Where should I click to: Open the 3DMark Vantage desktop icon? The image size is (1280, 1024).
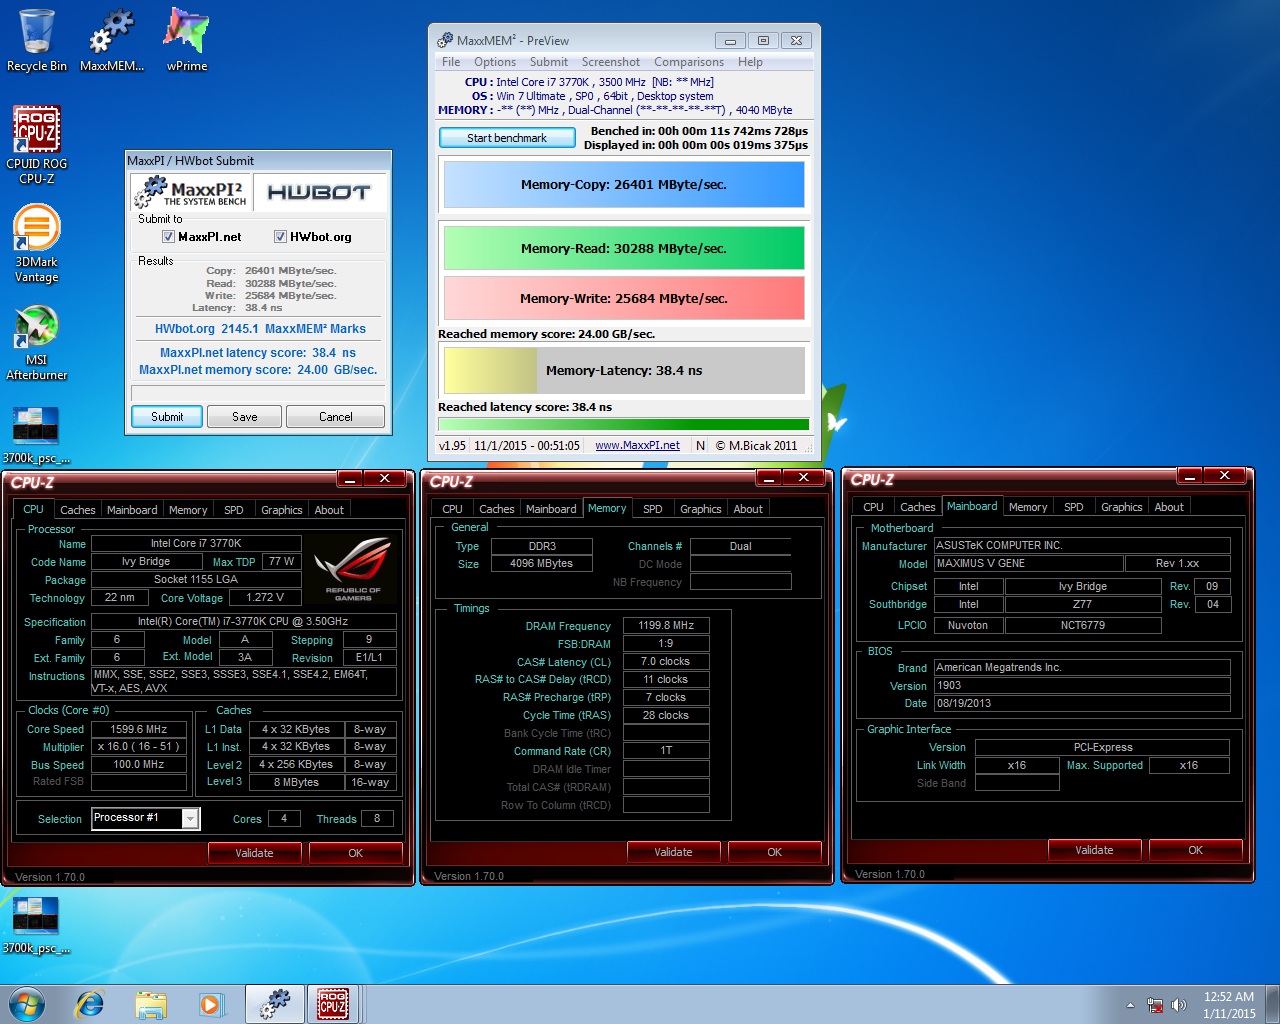tap(37, 243)
